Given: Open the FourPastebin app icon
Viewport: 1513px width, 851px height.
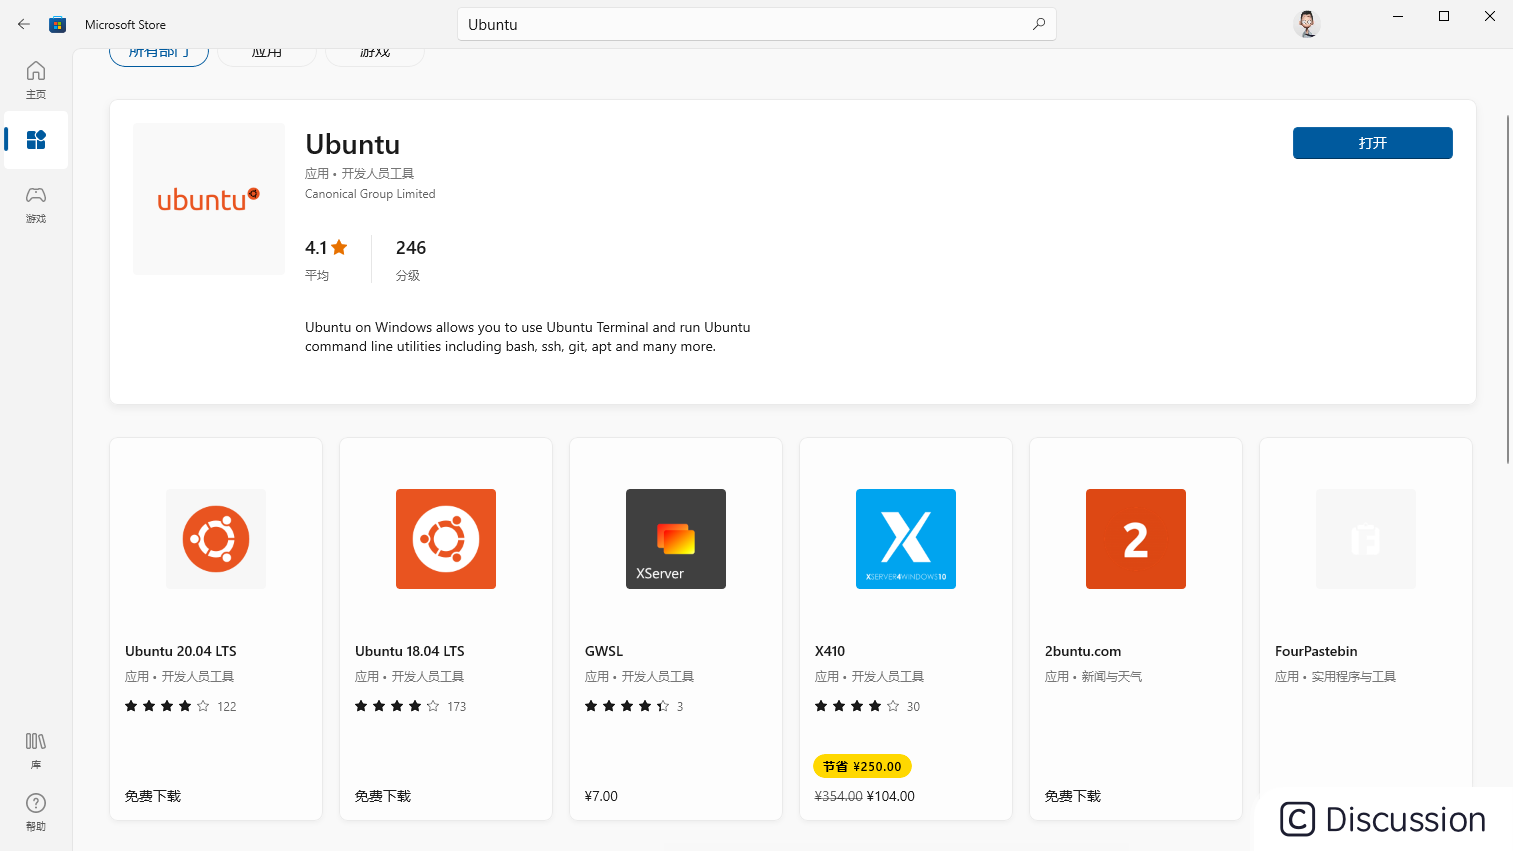Looking at the screenshot, I should [1366, 539].
